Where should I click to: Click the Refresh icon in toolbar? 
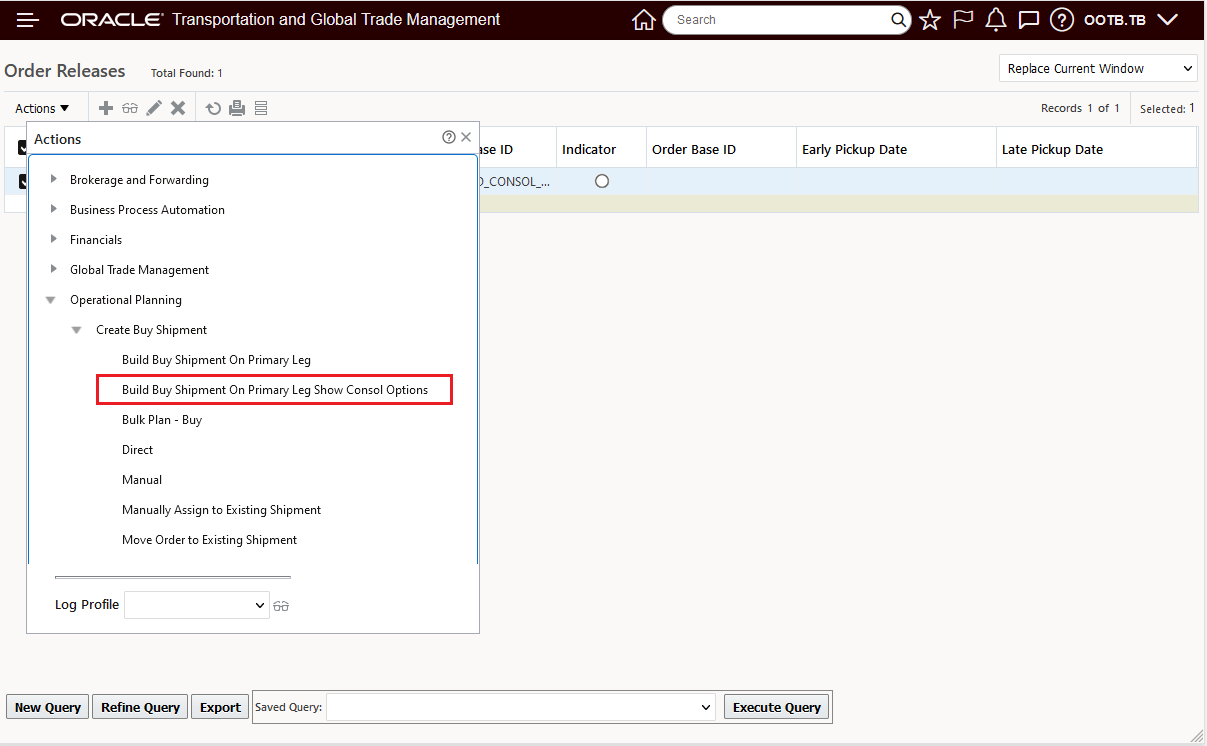213,108
